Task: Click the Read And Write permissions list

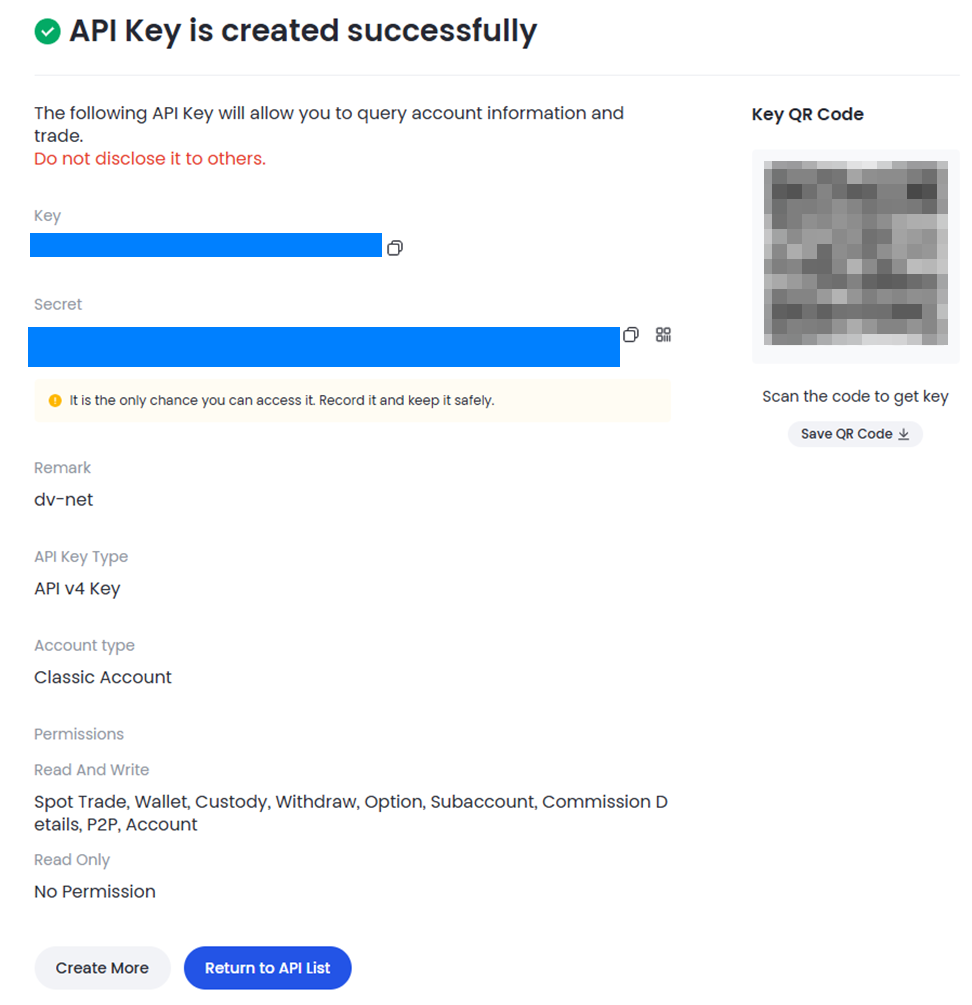Action: (x=350, y=813)
